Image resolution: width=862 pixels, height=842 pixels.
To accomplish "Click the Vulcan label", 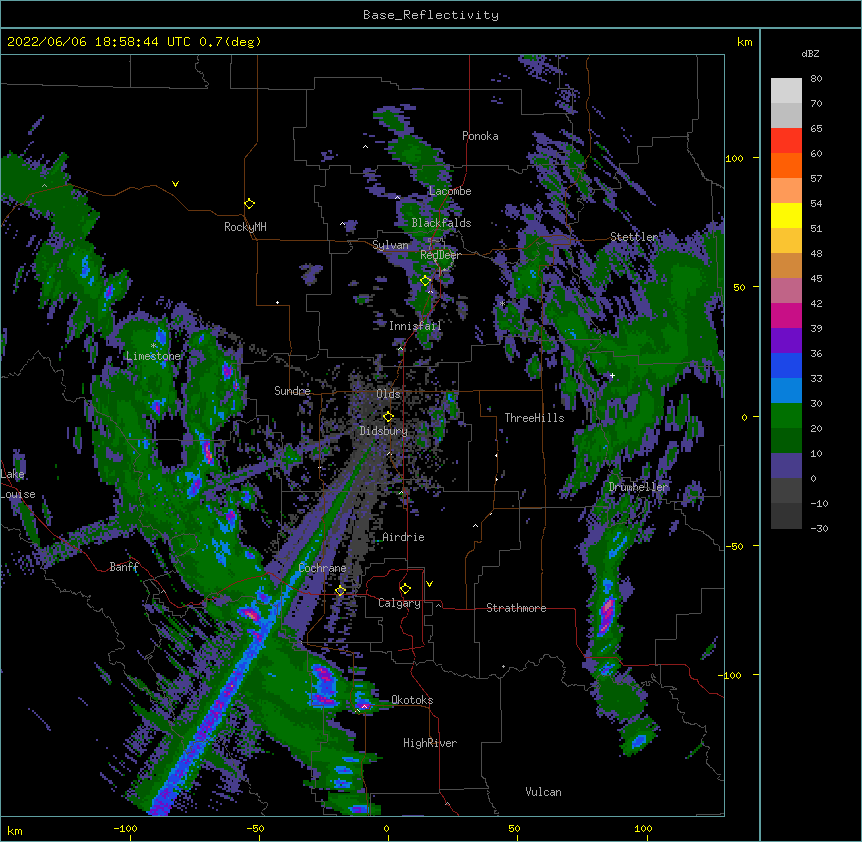I will (x=543, y=792).
